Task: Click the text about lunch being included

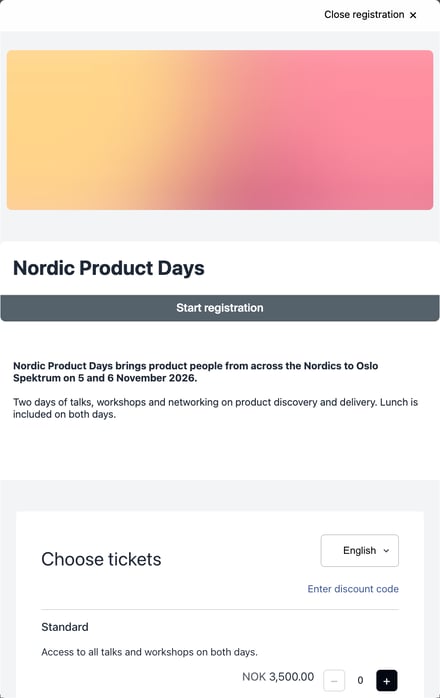Action: tap(215, 408)
